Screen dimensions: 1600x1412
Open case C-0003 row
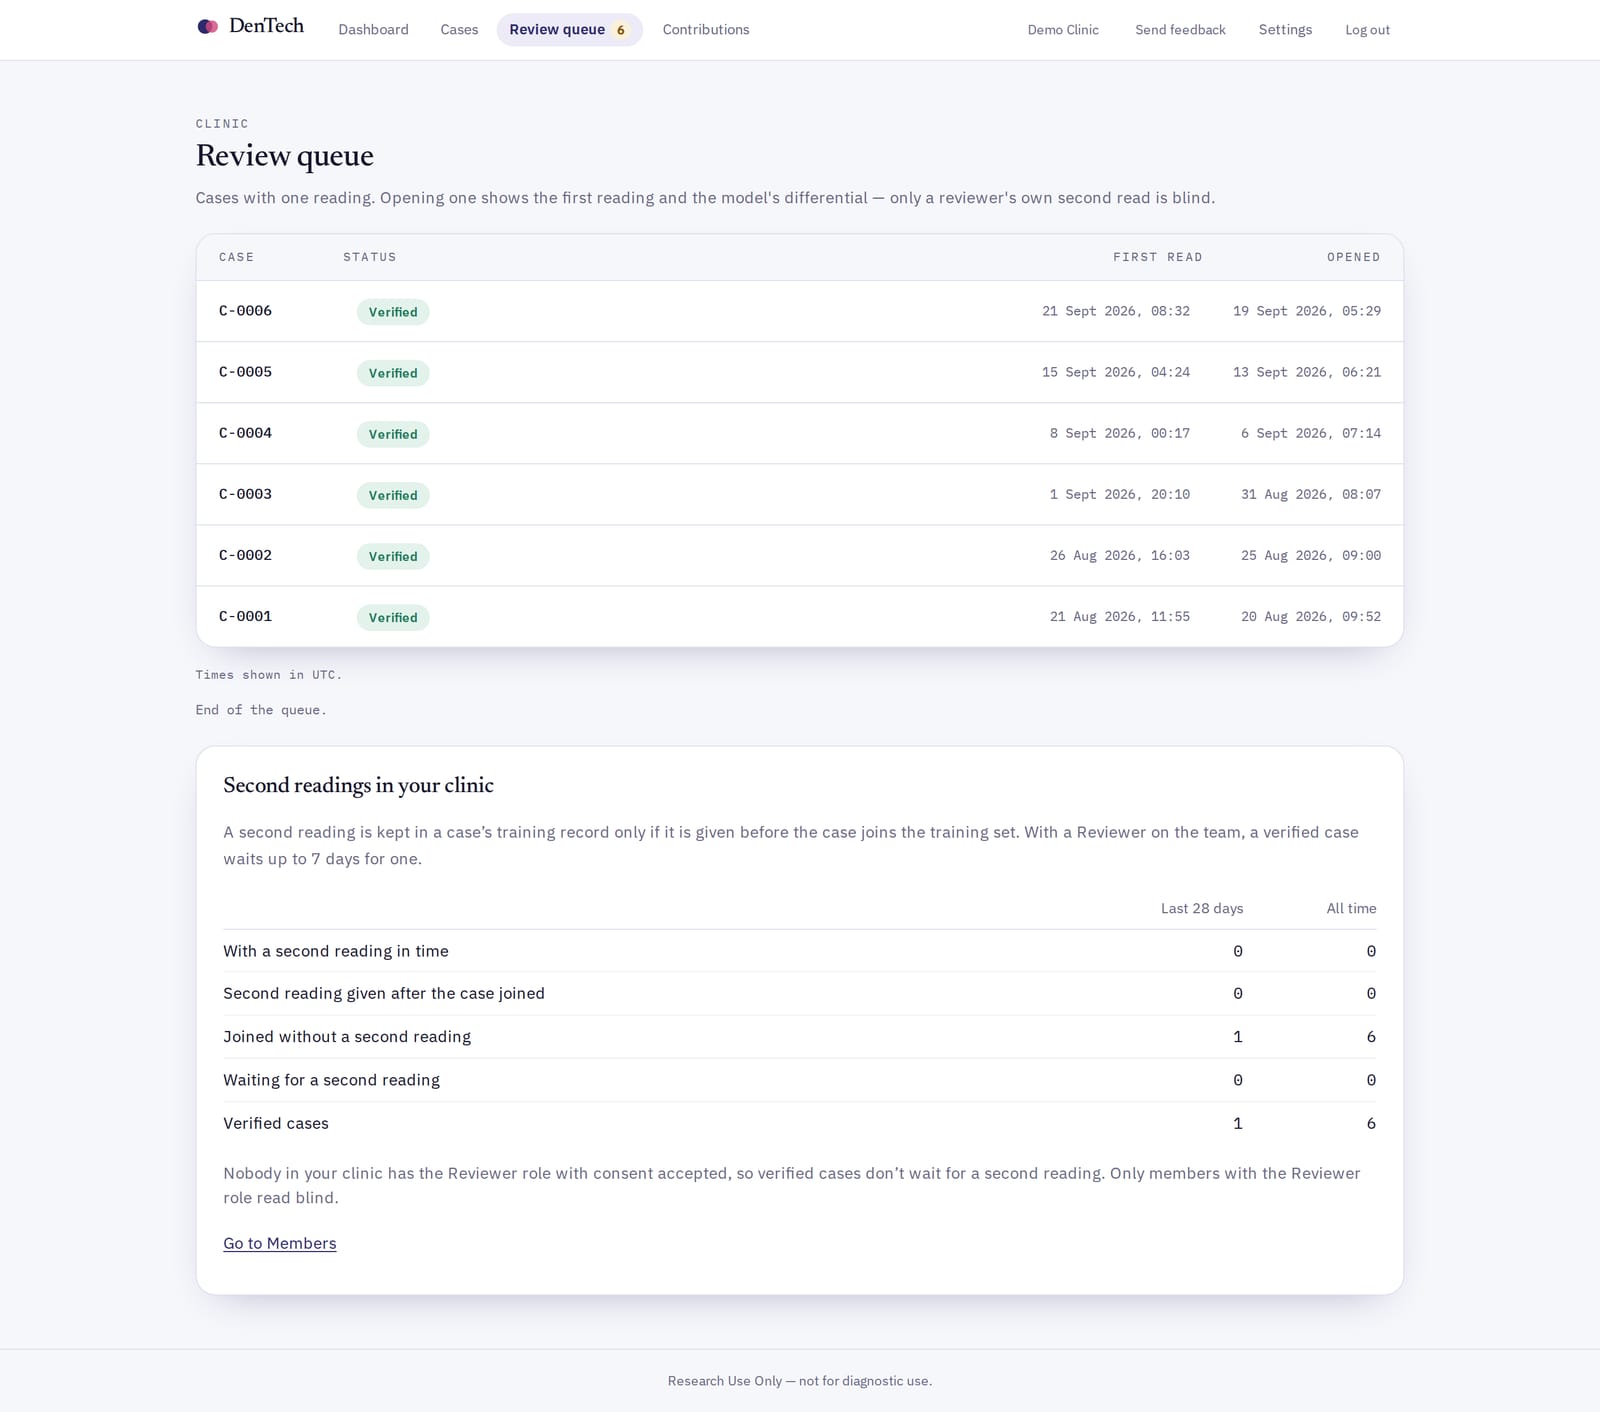[800, 494]
